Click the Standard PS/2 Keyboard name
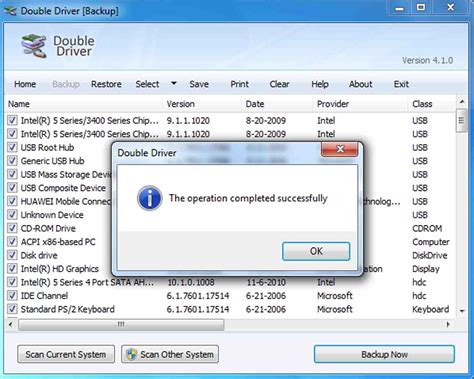The image size is (474, 379). coord(68,309)
